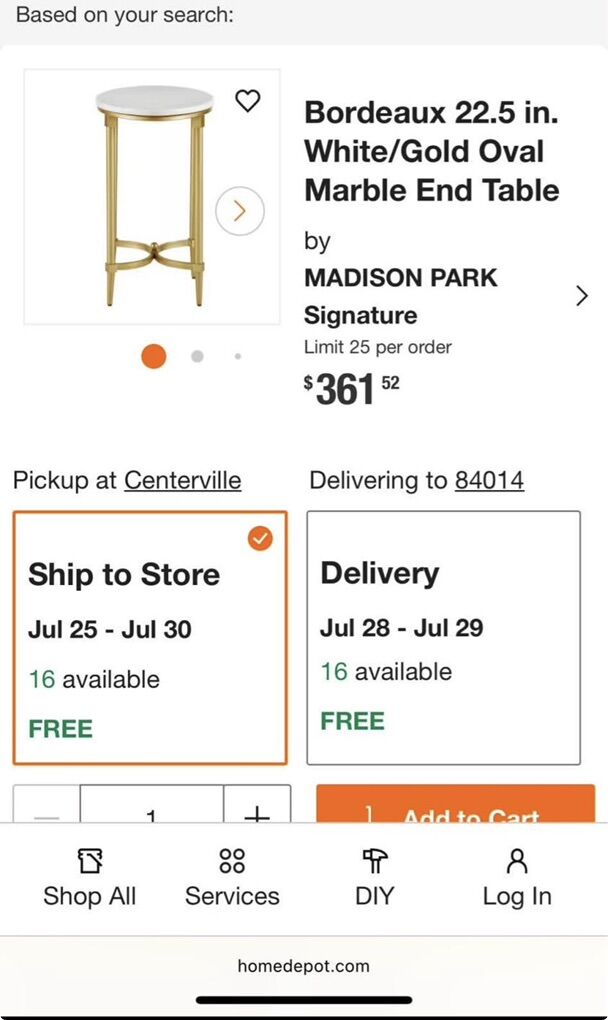This screenshot has height=1020, width=608.
Task: Open Shop All in bottom navigation
Action: tap(89, 877)
